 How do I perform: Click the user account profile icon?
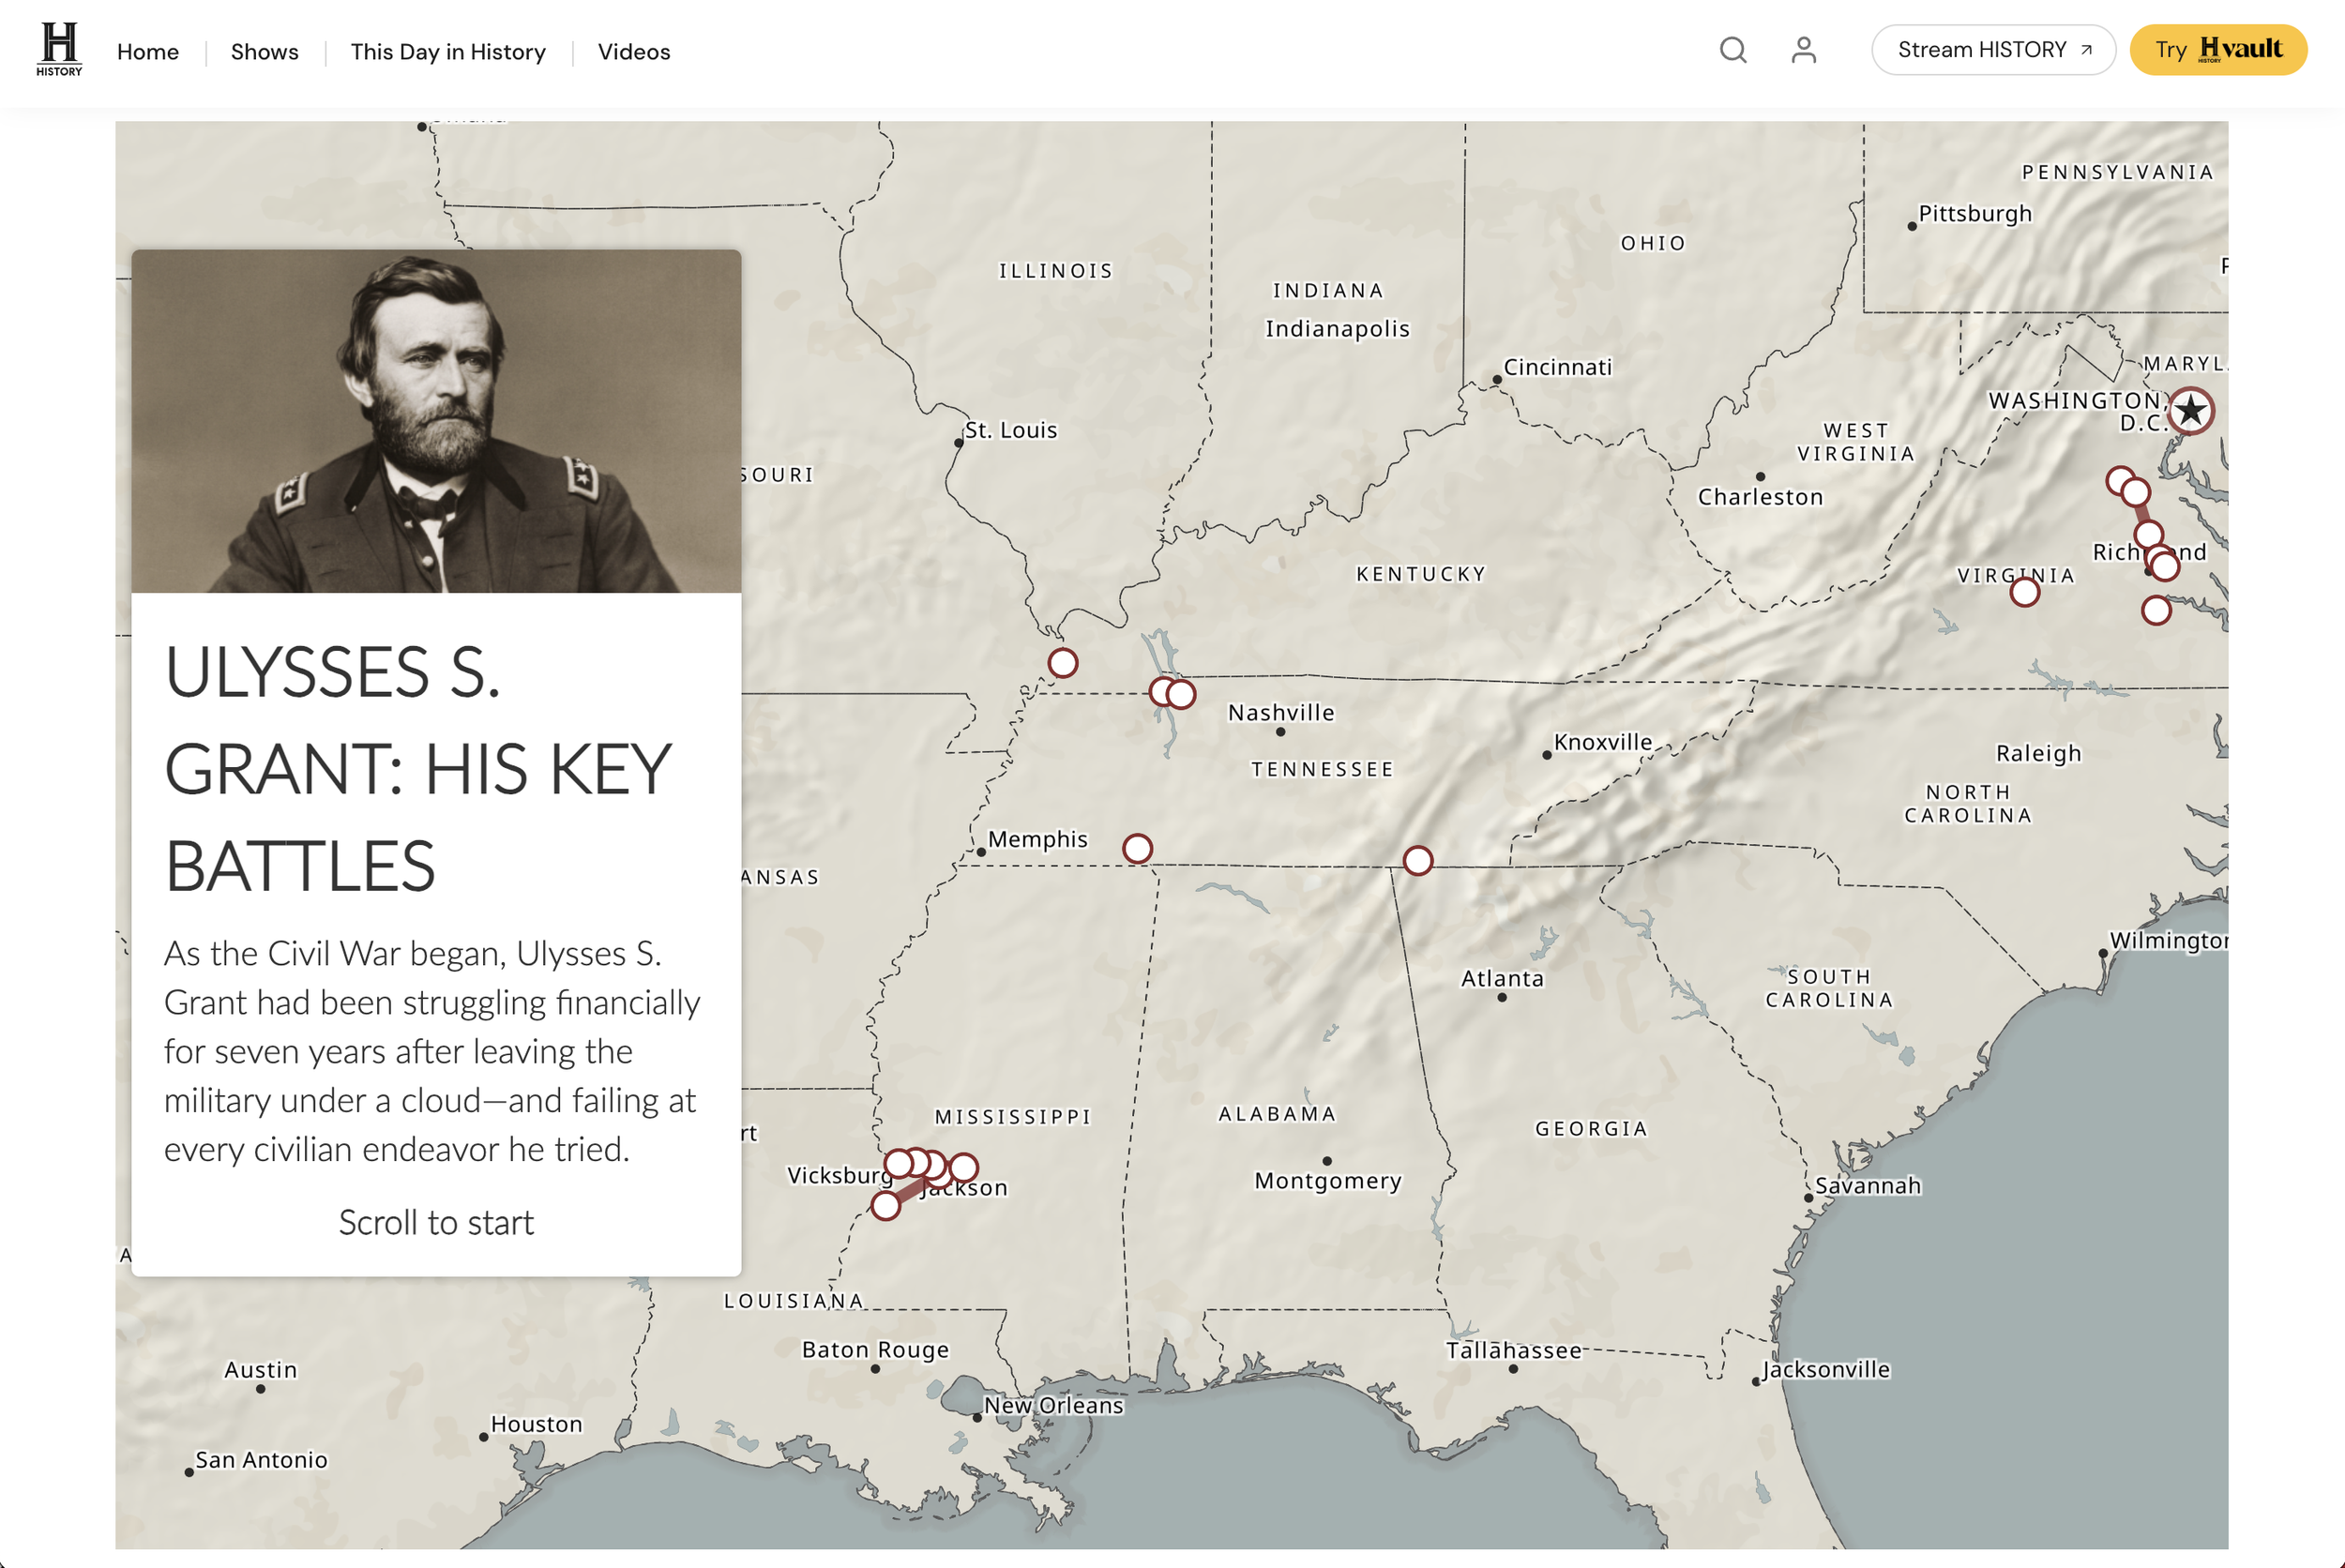click(x=1803, y=50)
